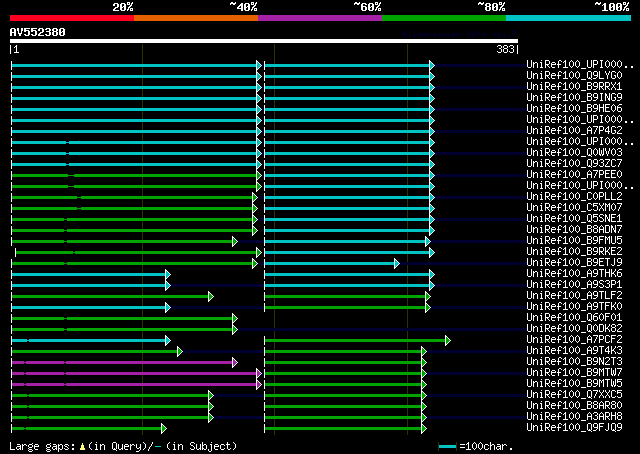Open hit UniRef100_A7P4G2
This screenshot has height=454, width=640.
click(x=574, y=131)
